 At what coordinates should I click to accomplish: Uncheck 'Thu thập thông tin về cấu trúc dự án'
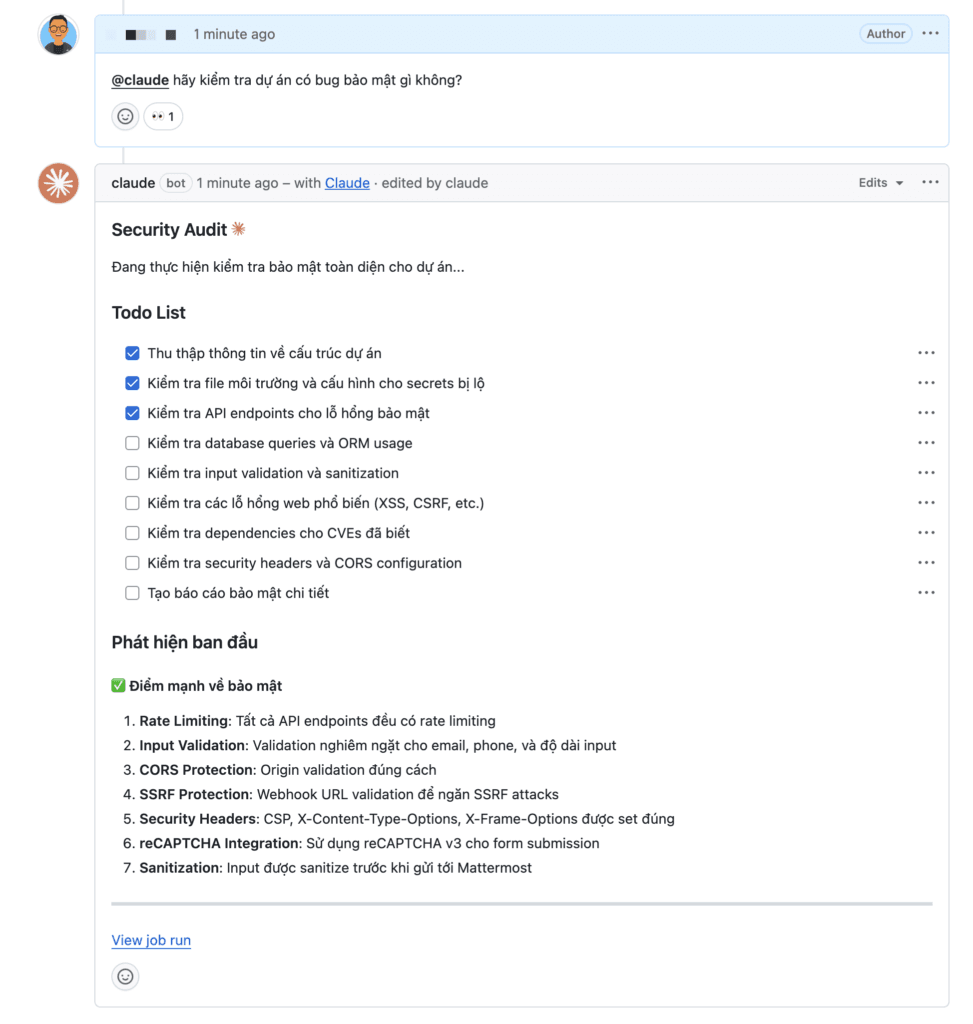pos(132,353)
